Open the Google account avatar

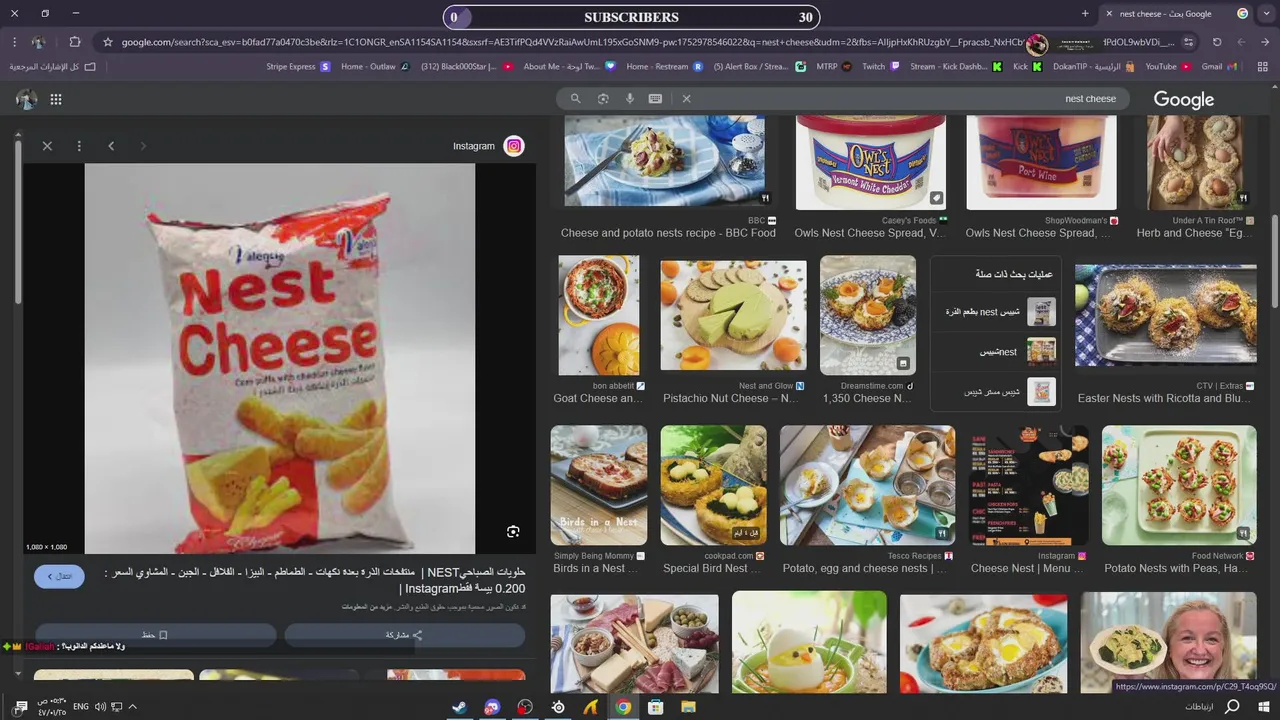tap(27, 99)
